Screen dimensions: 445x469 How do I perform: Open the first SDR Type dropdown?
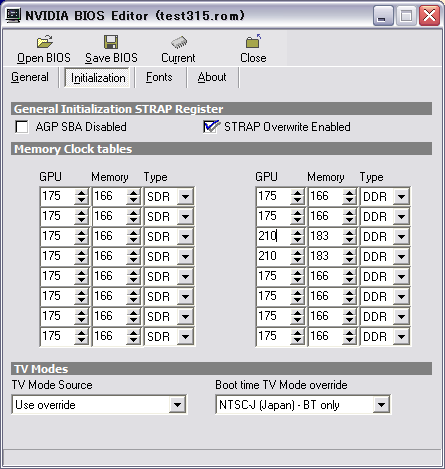point(185,197)
